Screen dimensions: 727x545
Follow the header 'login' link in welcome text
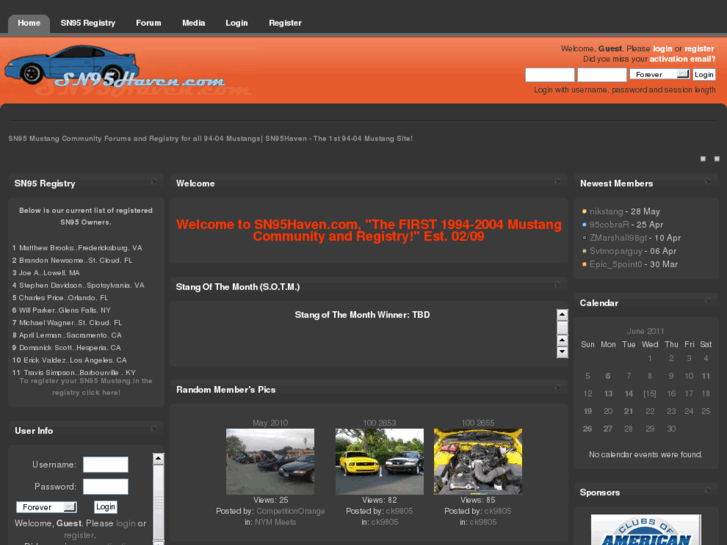pos(662,49)
